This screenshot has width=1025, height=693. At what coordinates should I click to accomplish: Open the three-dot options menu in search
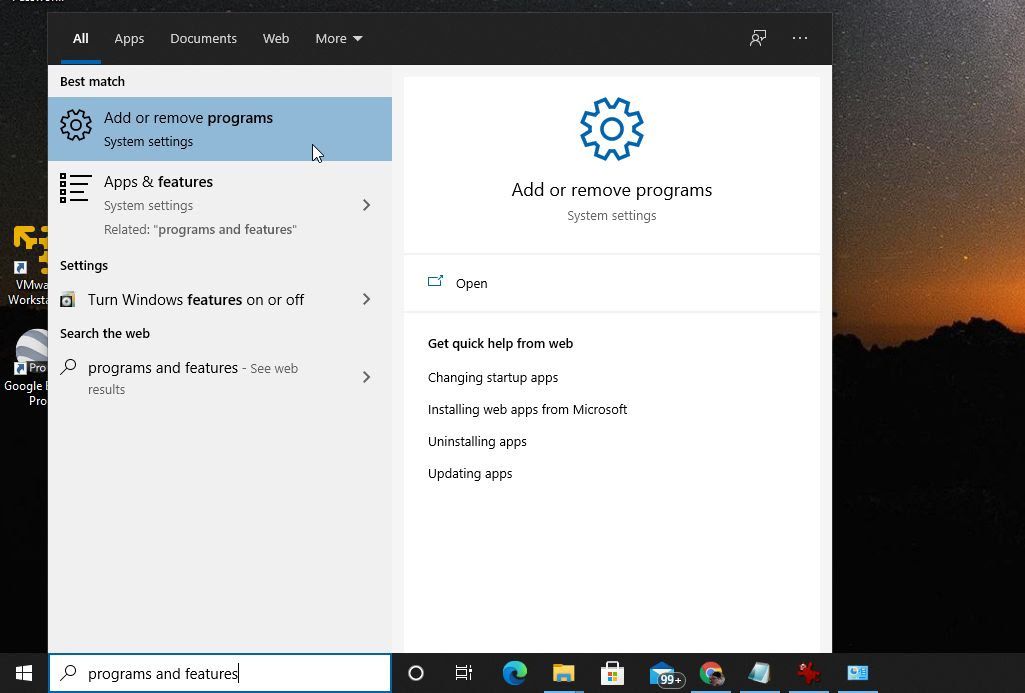point(799,38)
